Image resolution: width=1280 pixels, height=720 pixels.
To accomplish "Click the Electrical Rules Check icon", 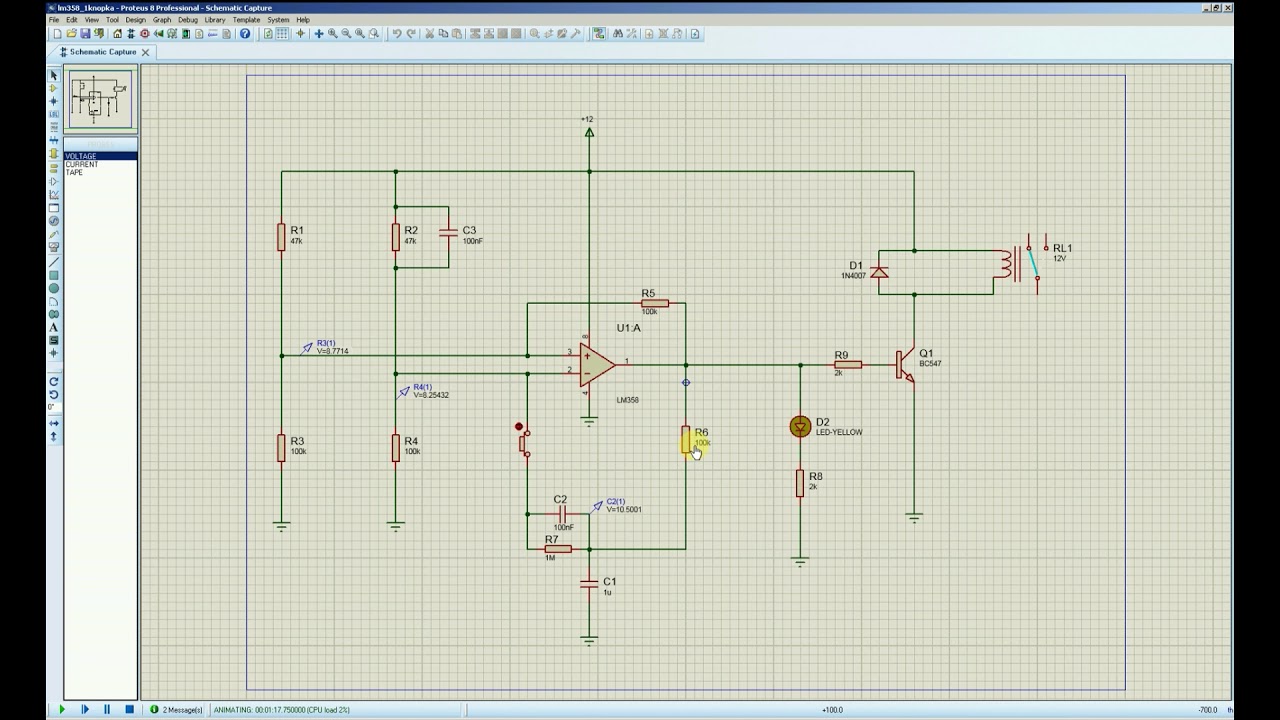I will pyautogui.click(x=695, y=33).
